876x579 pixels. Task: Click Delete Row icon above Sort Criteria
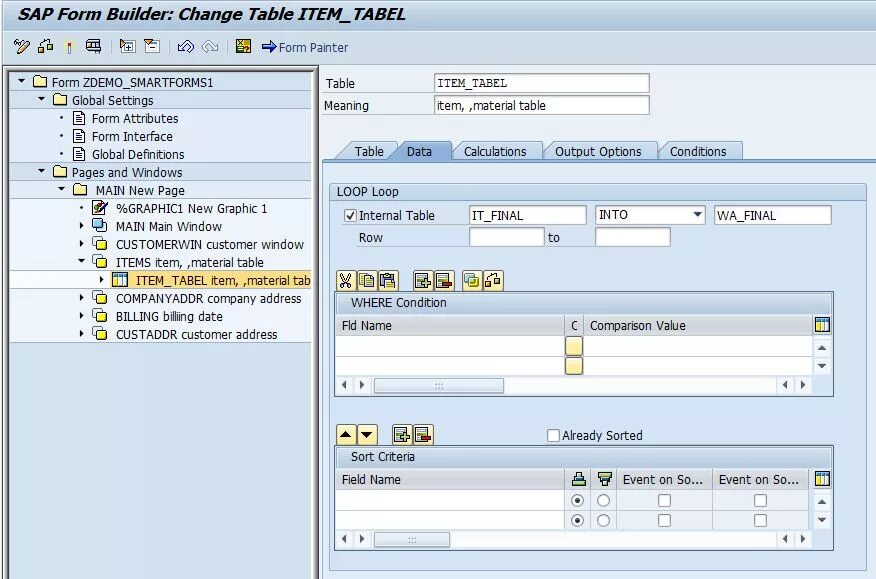(423, 434)
